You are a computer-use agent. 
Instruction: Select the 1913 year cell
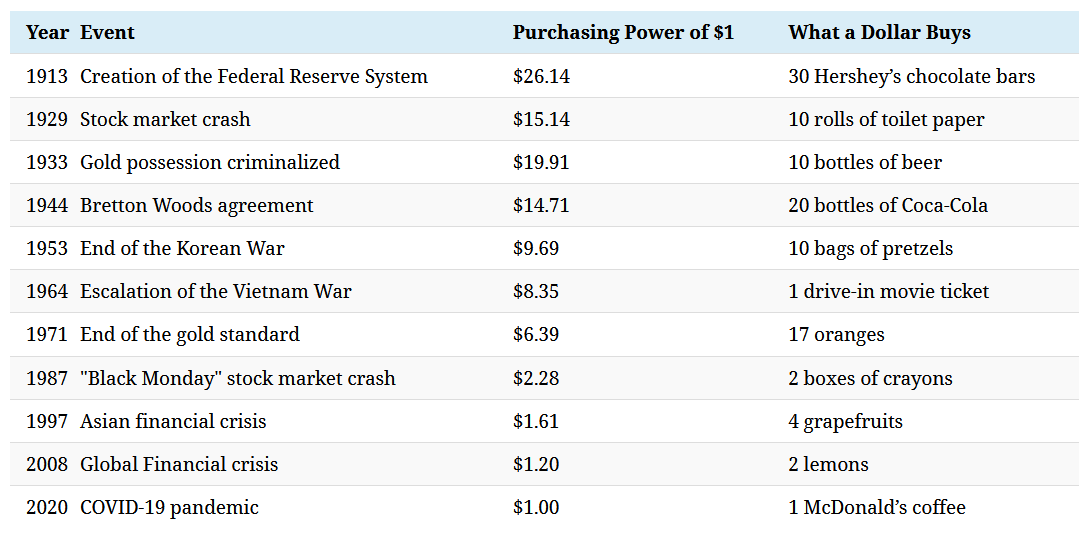point(47,76)
